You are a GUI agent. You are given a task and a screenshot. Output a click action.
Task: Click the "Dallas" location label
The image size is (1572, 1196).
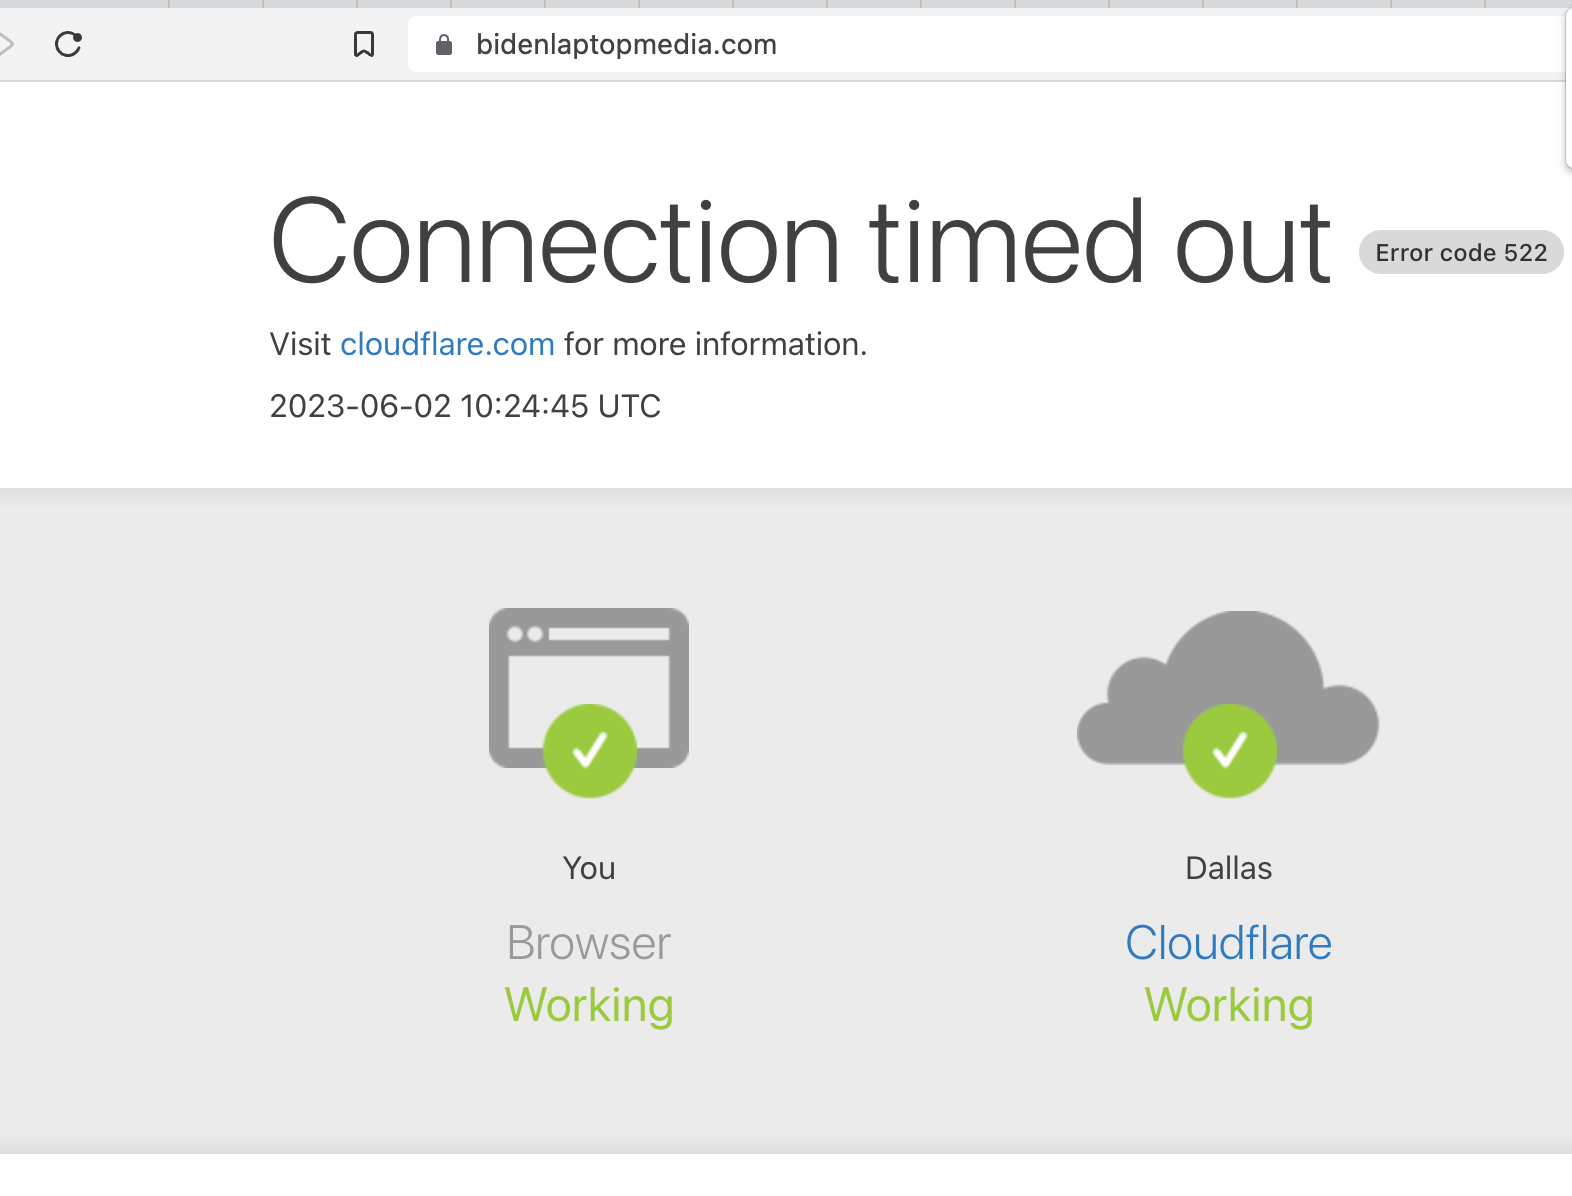pos(1228,868)
